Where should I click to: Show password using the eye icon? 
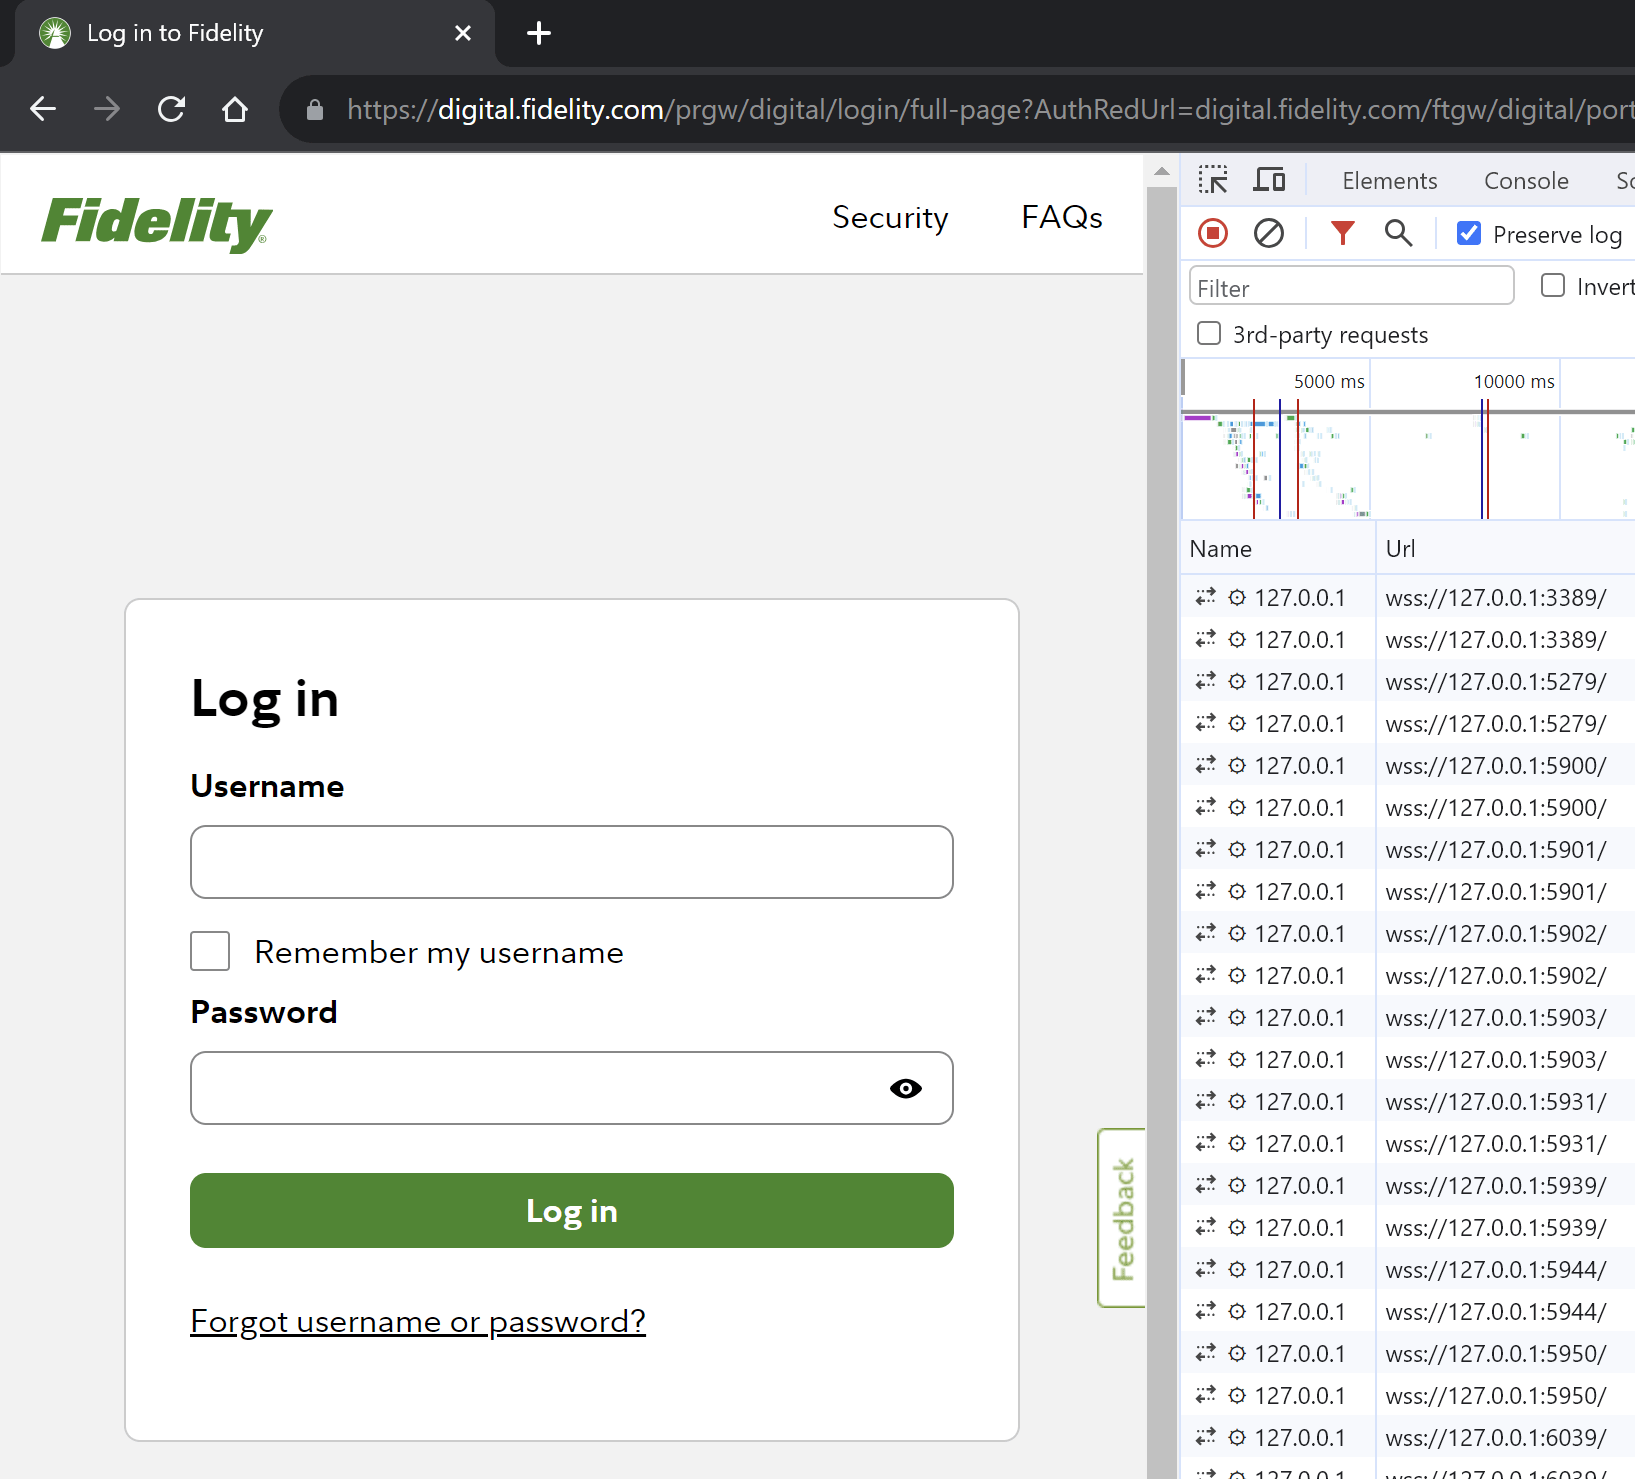[x=906, y=1088]
